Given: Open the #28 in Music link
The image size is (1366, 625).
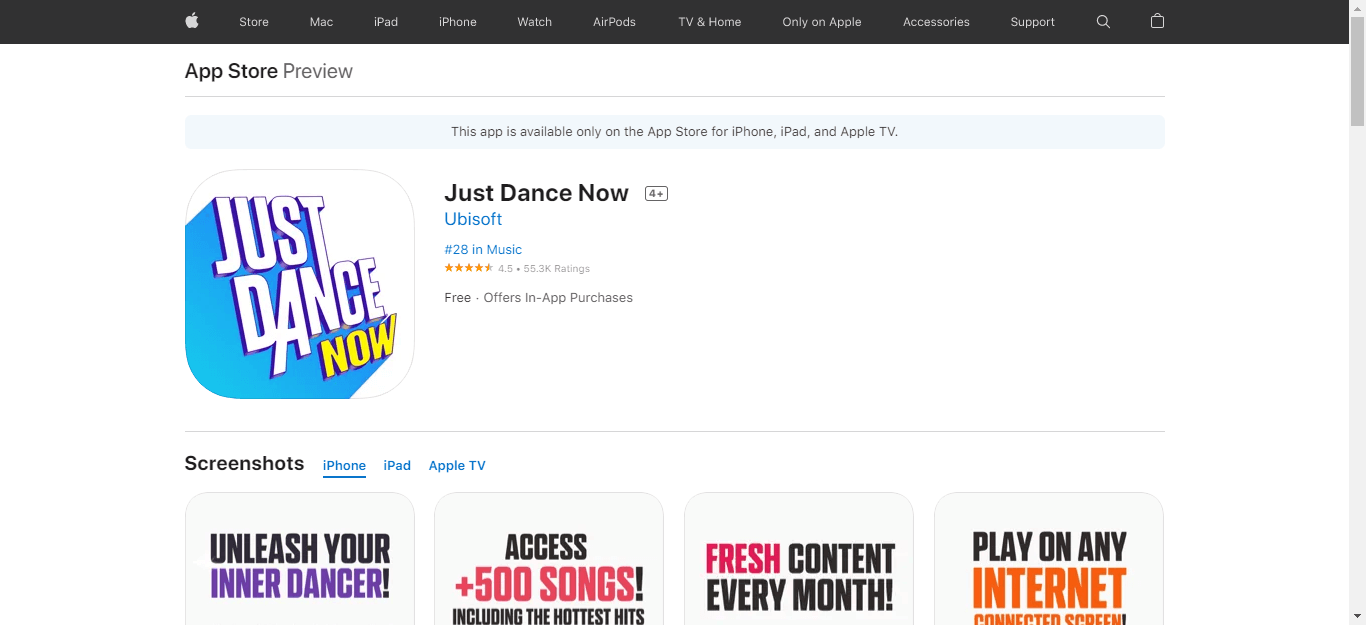Looking at the screenshot, I should 483,250.
